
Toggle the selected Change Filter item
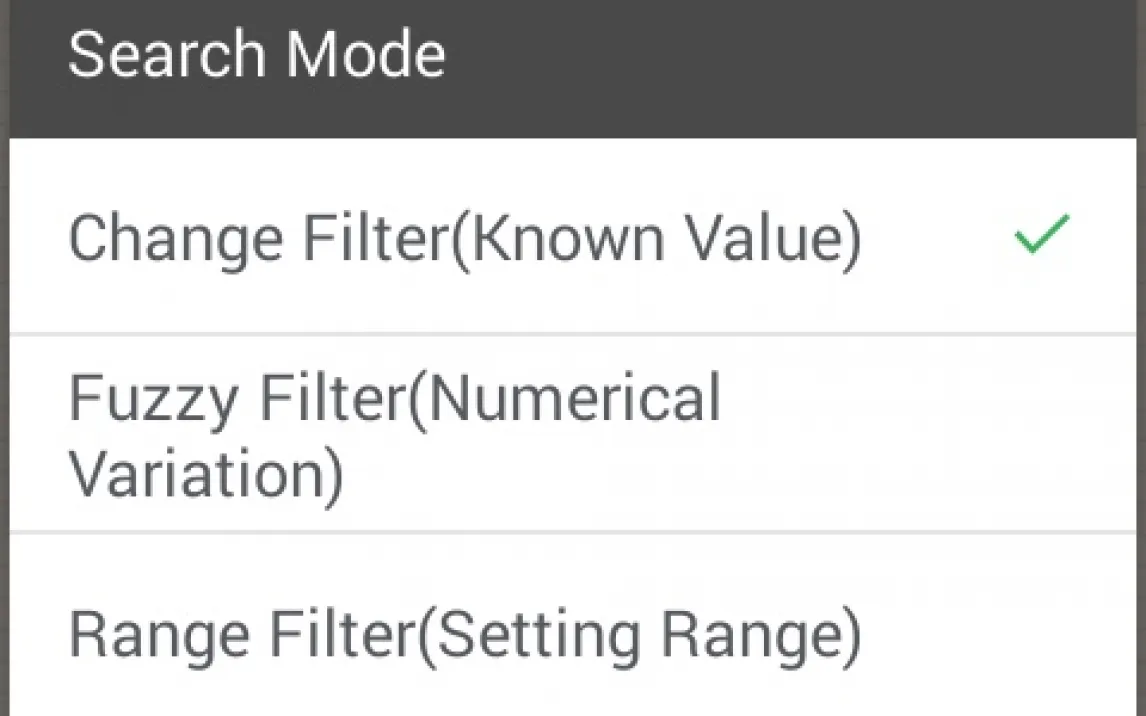click(464, 239)
